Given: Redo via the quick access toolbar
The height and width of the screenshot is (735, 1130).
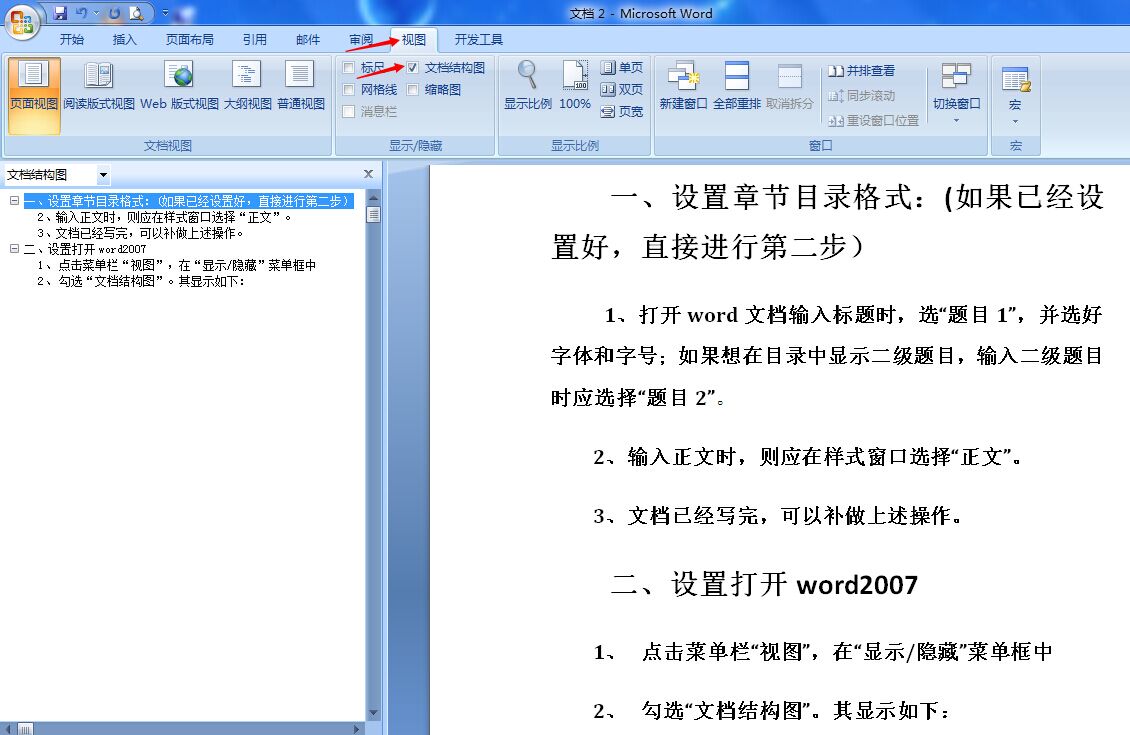Looking at the screenshot, I should tap(115, 13).
